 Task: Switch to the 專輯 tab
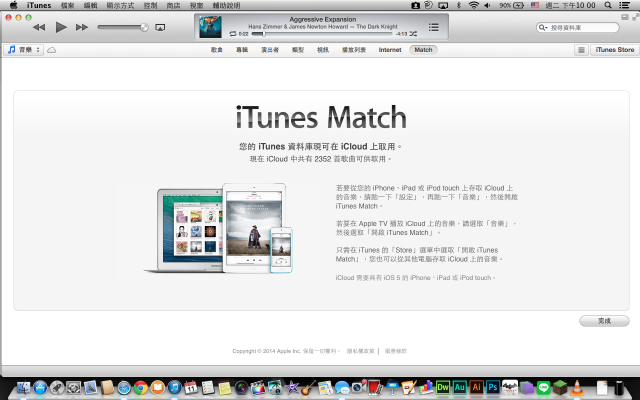point(242,50)
